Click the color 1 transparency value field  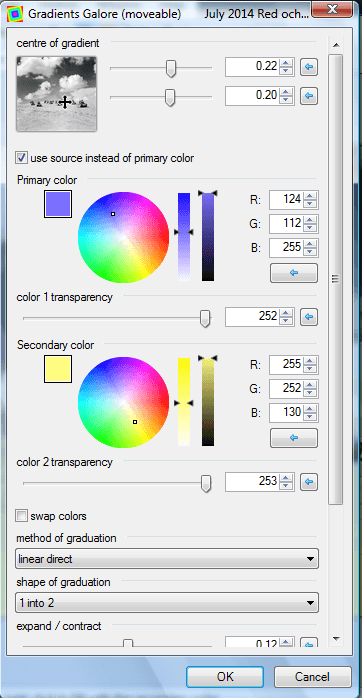pyautogui.click(x=252, y=317)
